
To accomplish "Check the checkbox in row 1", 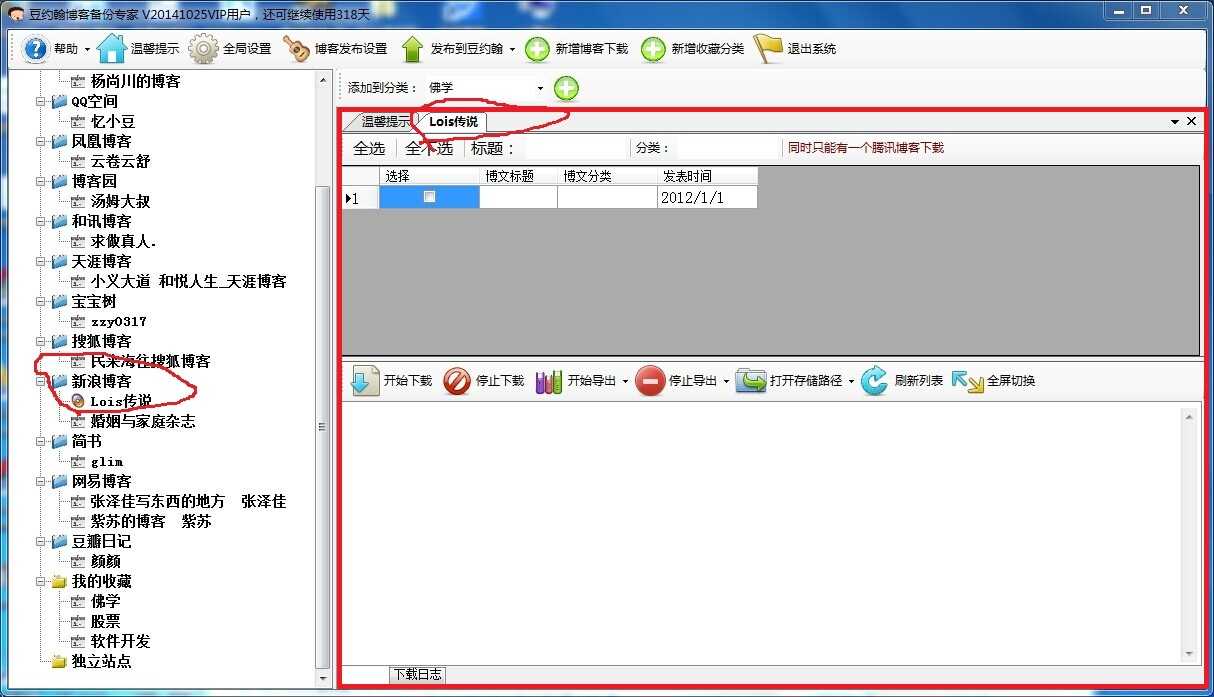I will click(428, 197).
